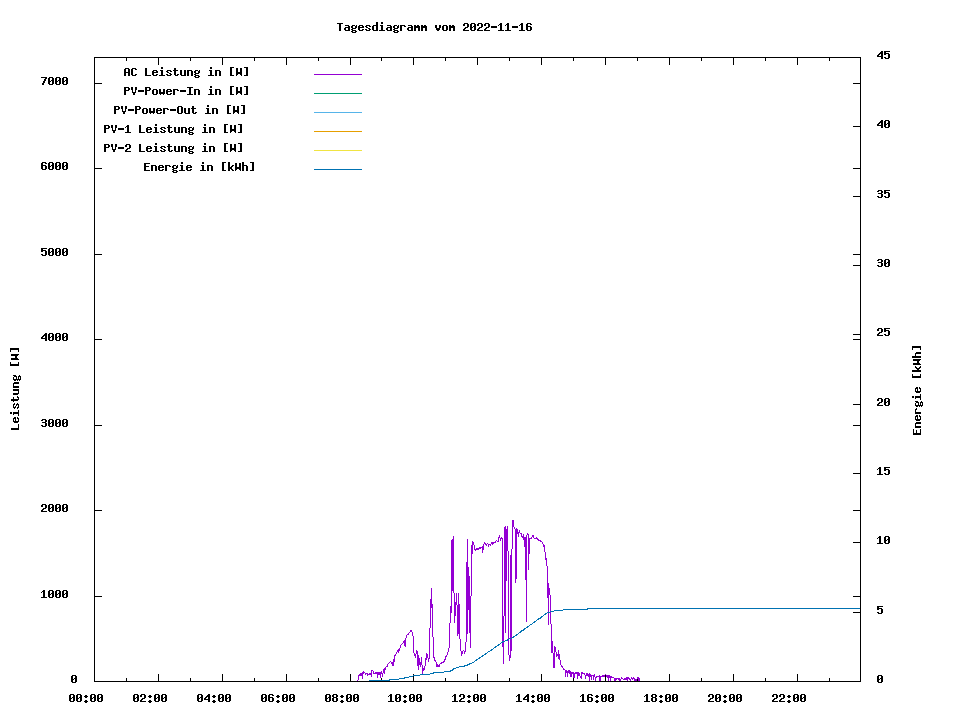The height and width of the screenshot is (720, 960).
Task: Click the 'PV-Power-Out in [W]' legend entry
Action: 180,110
